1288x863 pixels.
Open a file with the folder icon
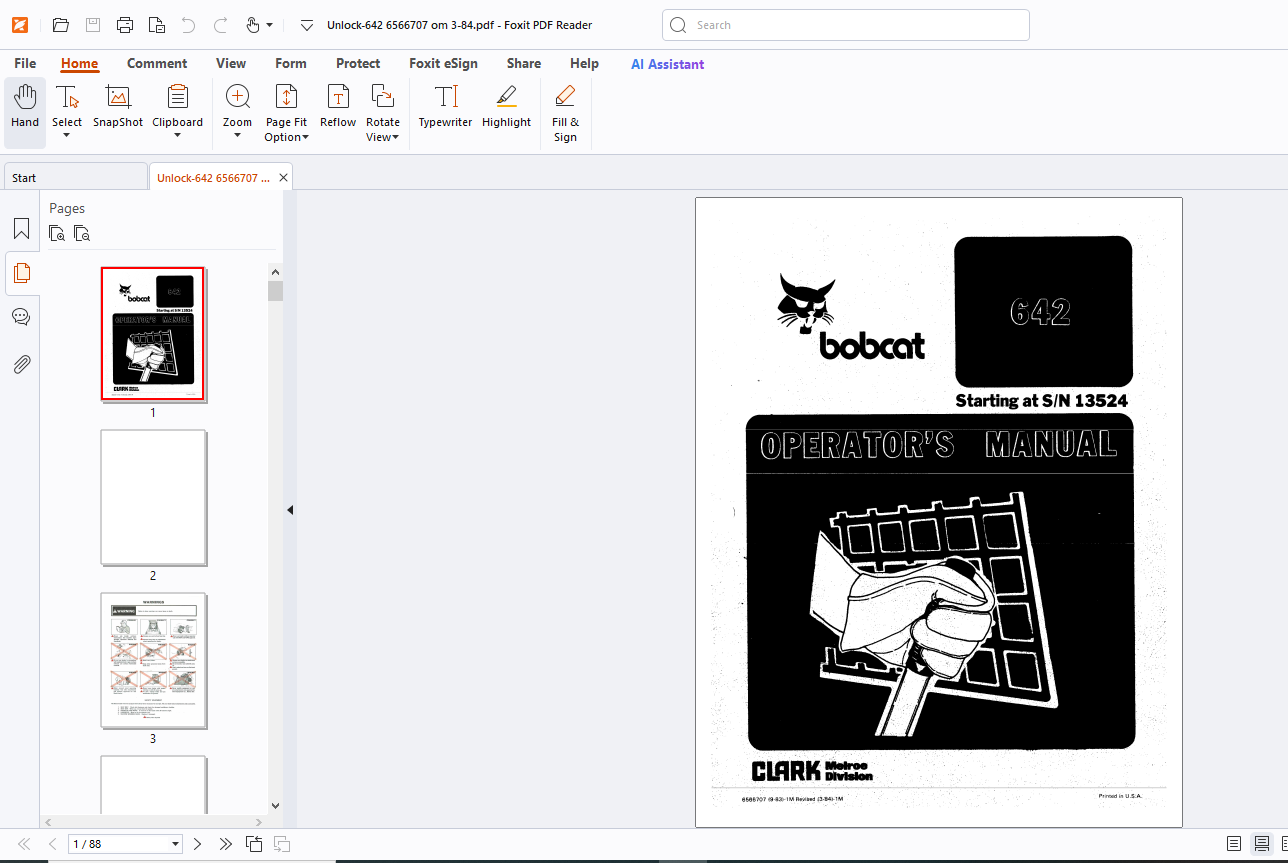[x=61, y=25]
